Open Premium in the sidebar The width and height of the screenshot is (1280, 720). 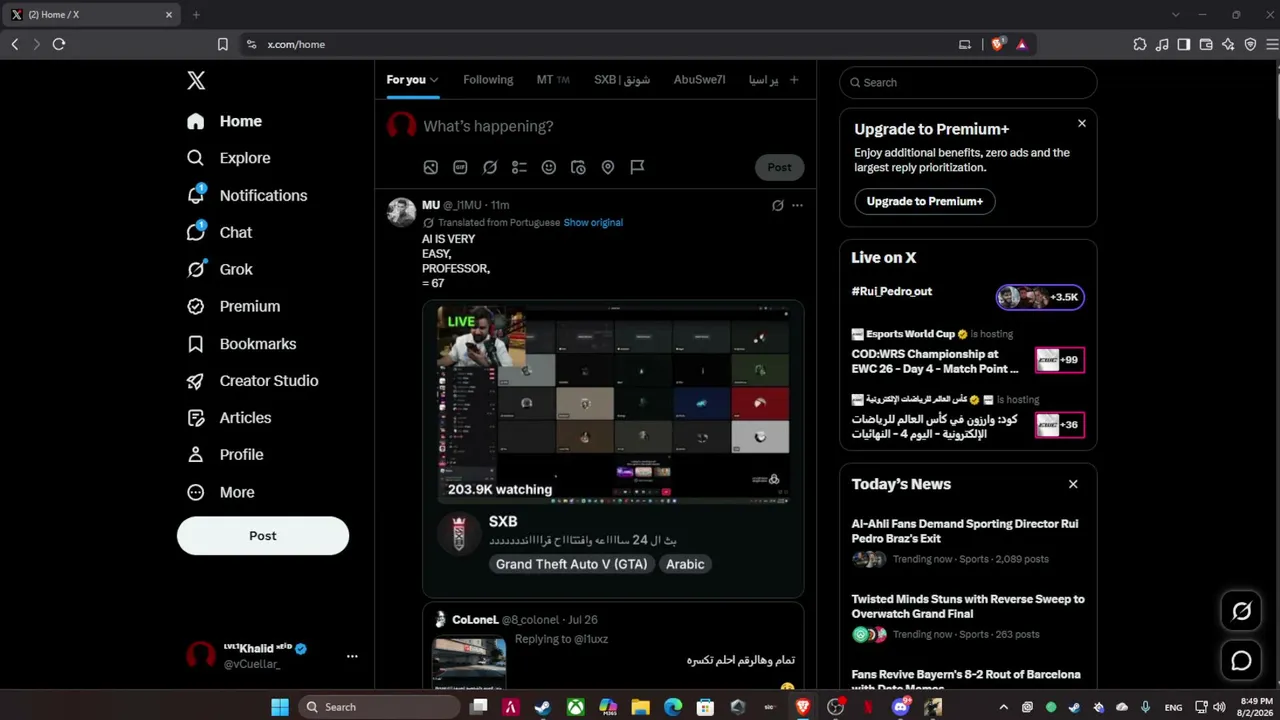(x=233, y=306)
